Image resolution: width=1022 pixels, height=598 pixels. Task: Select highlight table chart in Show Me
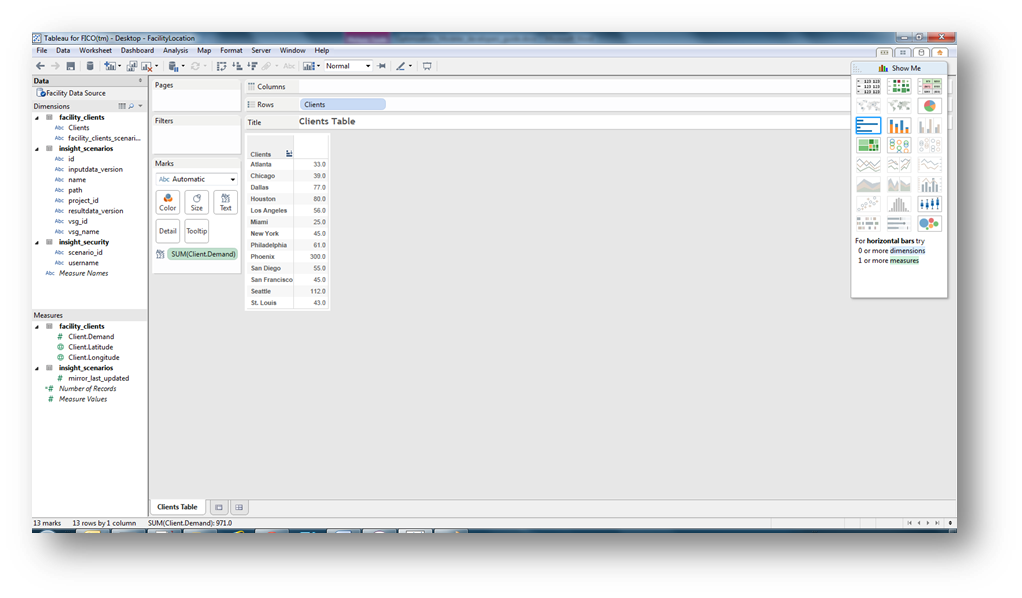click(x=929, y=86)
